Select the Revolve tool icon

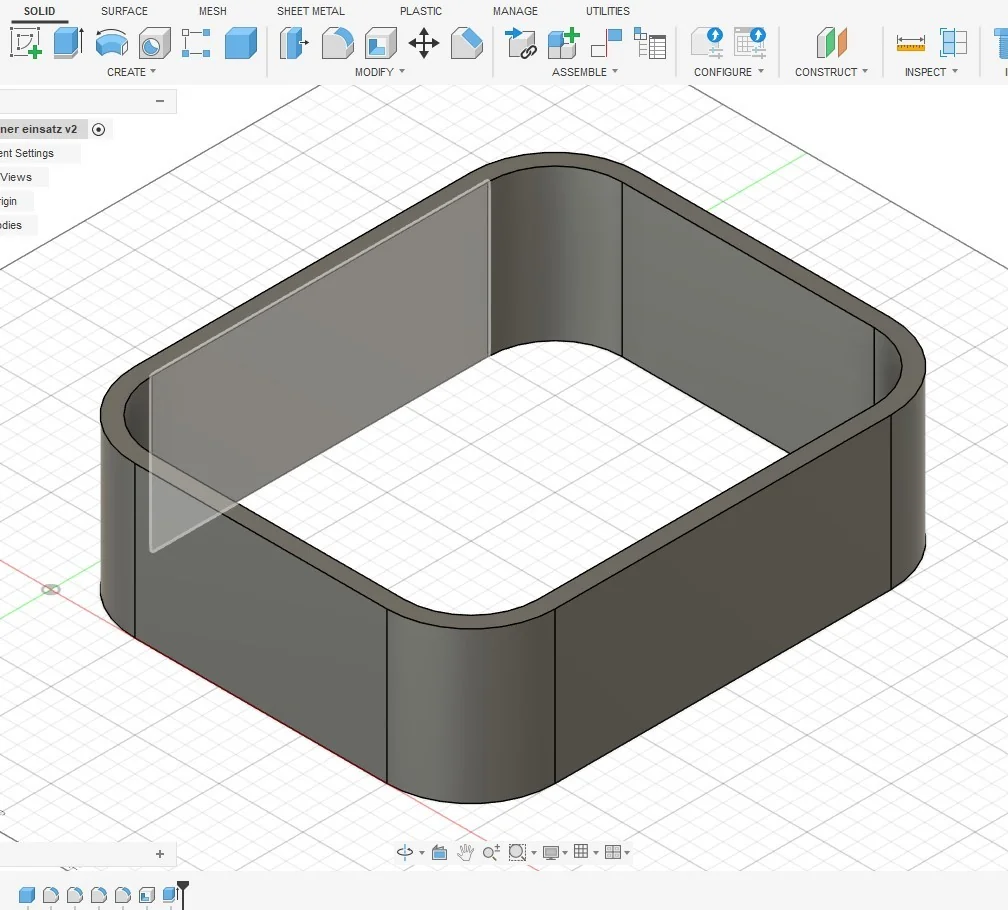(x=111, y=43)
